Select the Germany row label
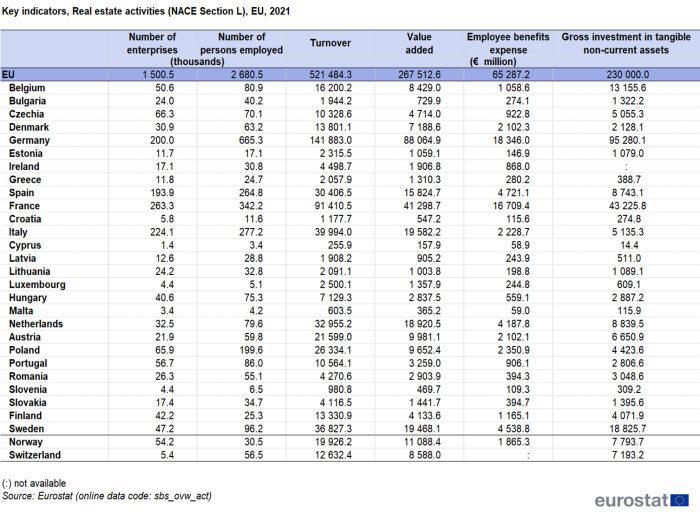 [29, 140]
